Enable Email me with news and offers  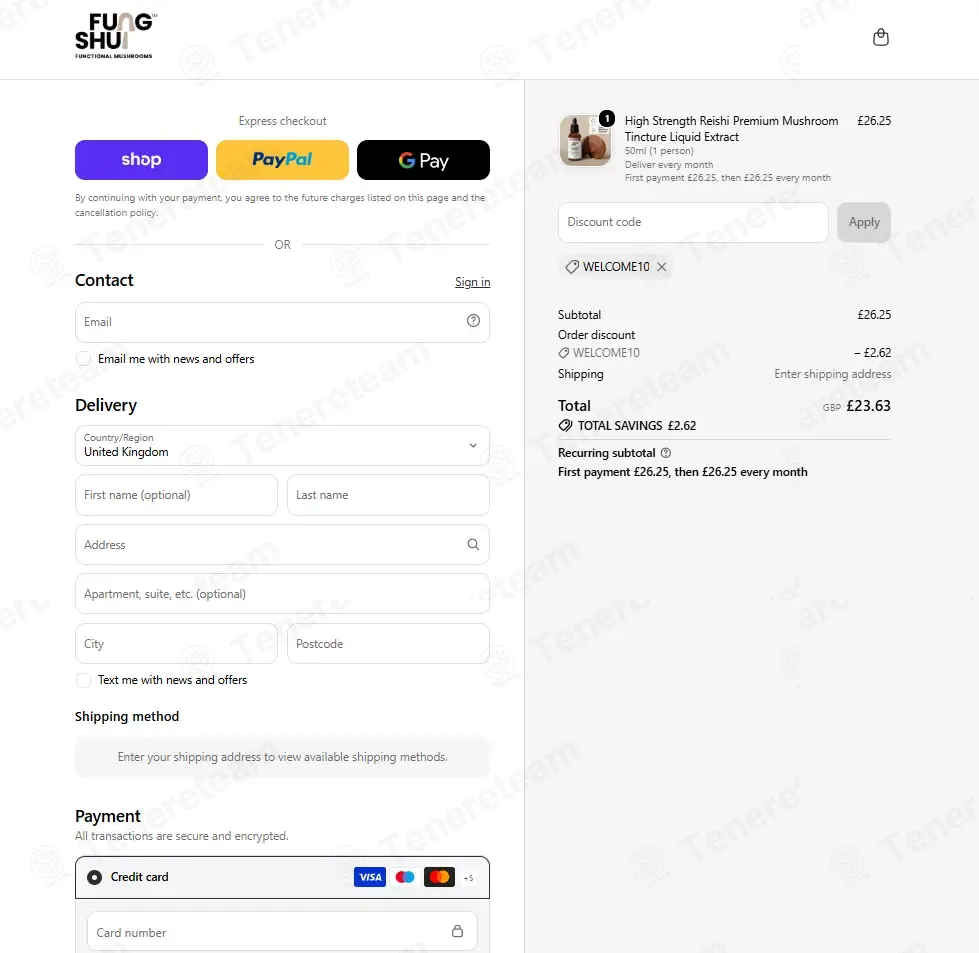83,359
